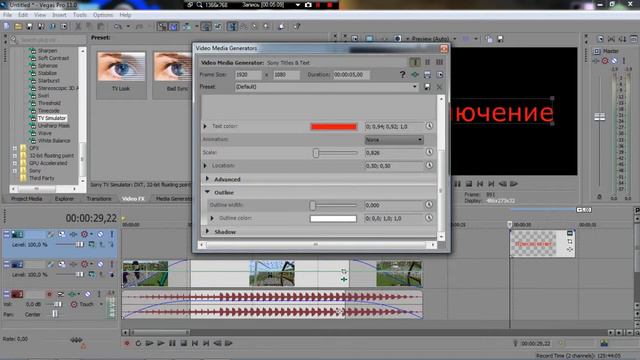Toggle mute on the audio track
The image size is (640, 360).
(88, 294)
